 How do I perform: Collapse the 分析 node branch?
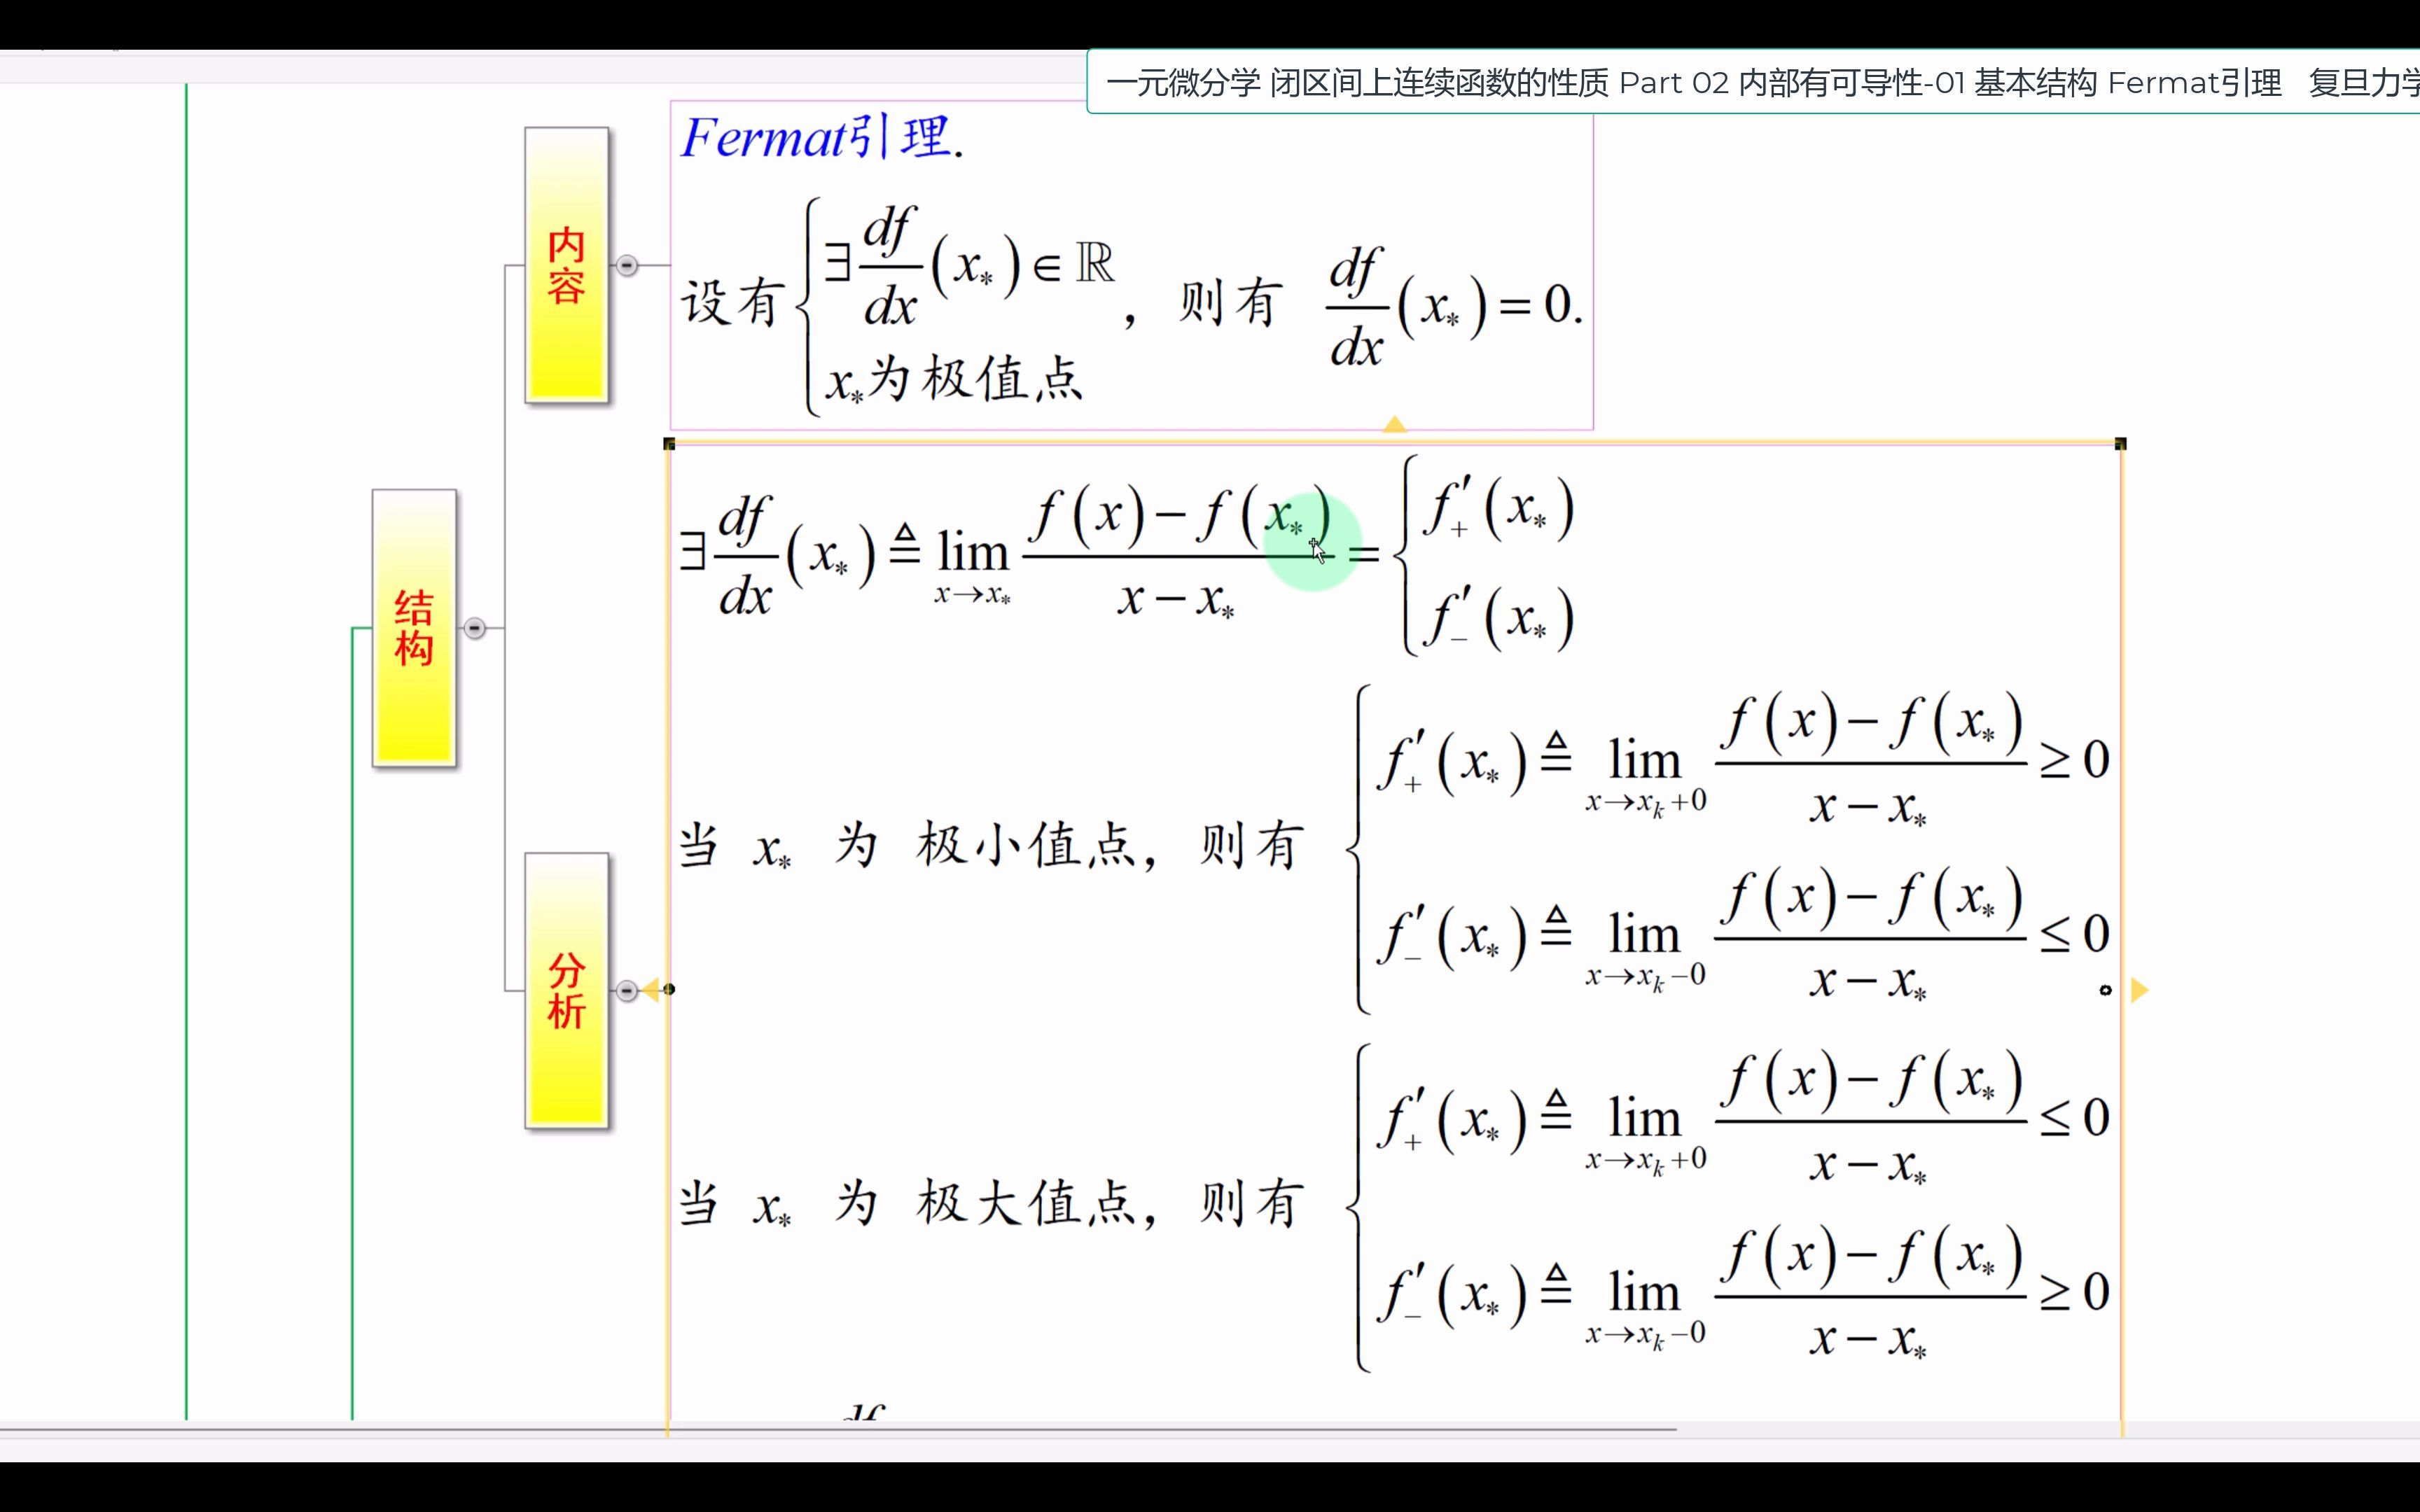tap(627, 990)
